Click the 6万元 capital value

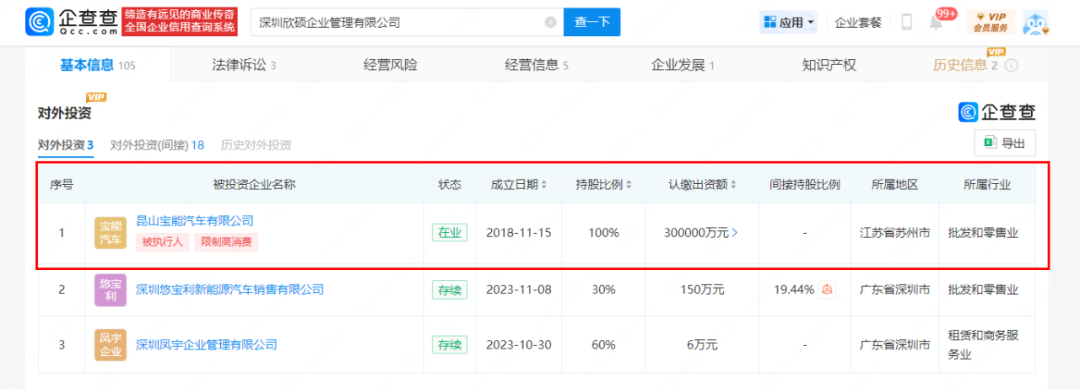701,344
